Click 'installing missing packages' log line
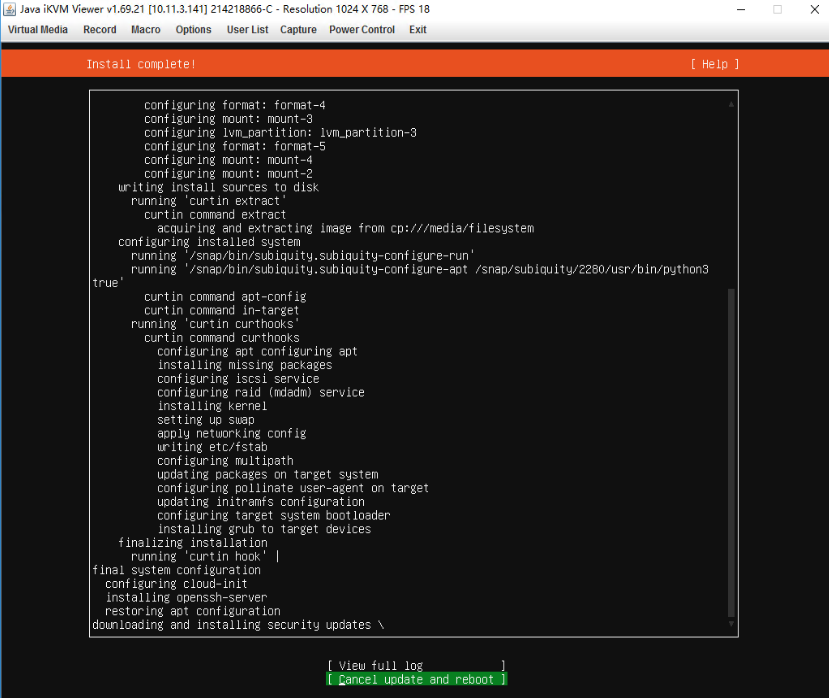The height and width of the screenshot is (698, 829). pos(245,365)
